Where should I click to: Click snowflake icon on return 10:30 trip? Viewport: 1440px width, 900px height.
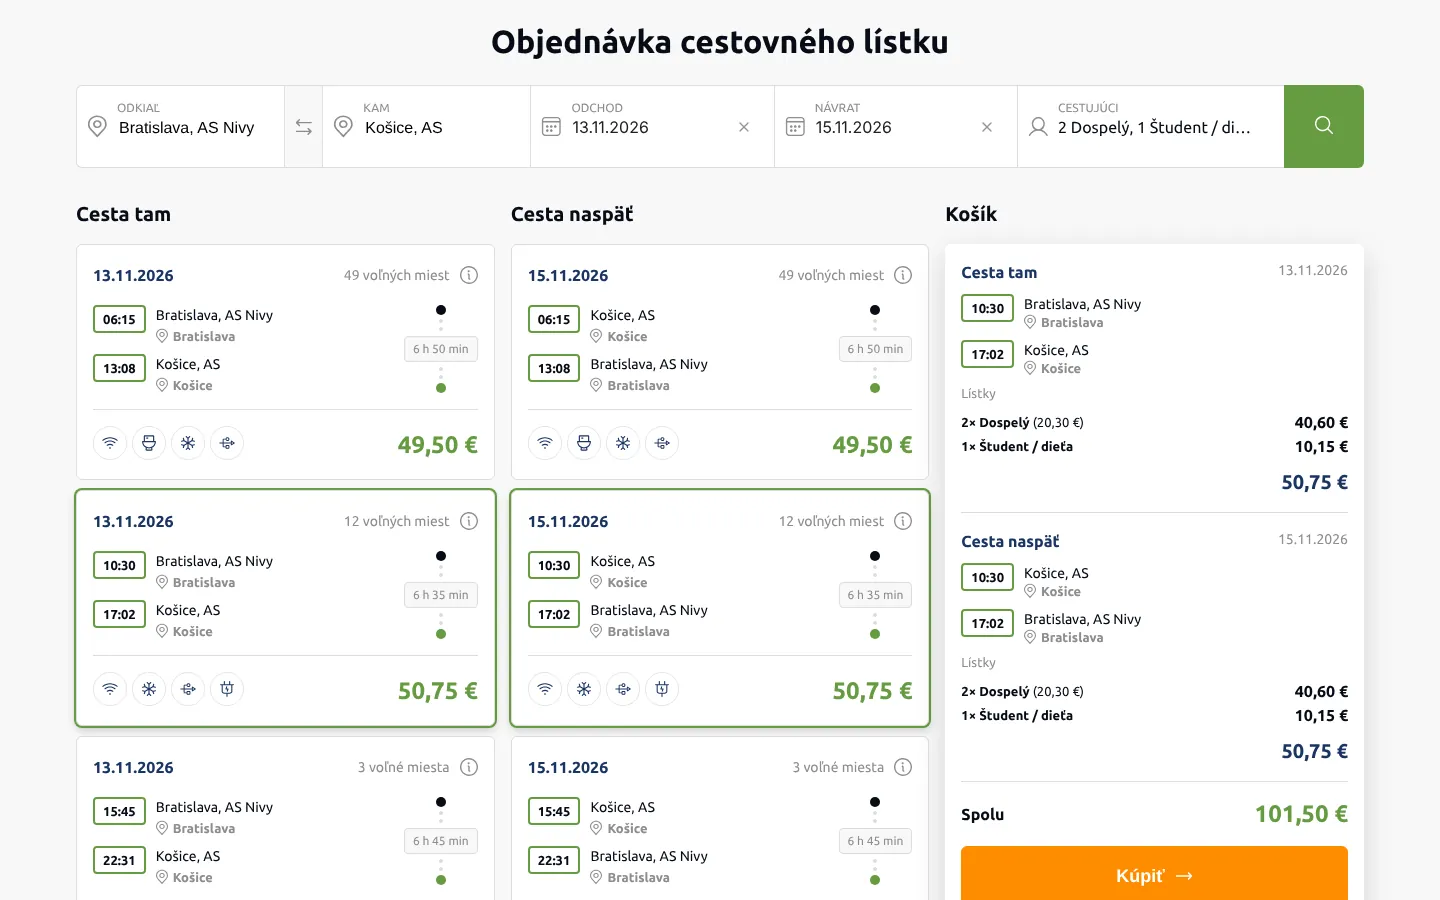[584, 689]
